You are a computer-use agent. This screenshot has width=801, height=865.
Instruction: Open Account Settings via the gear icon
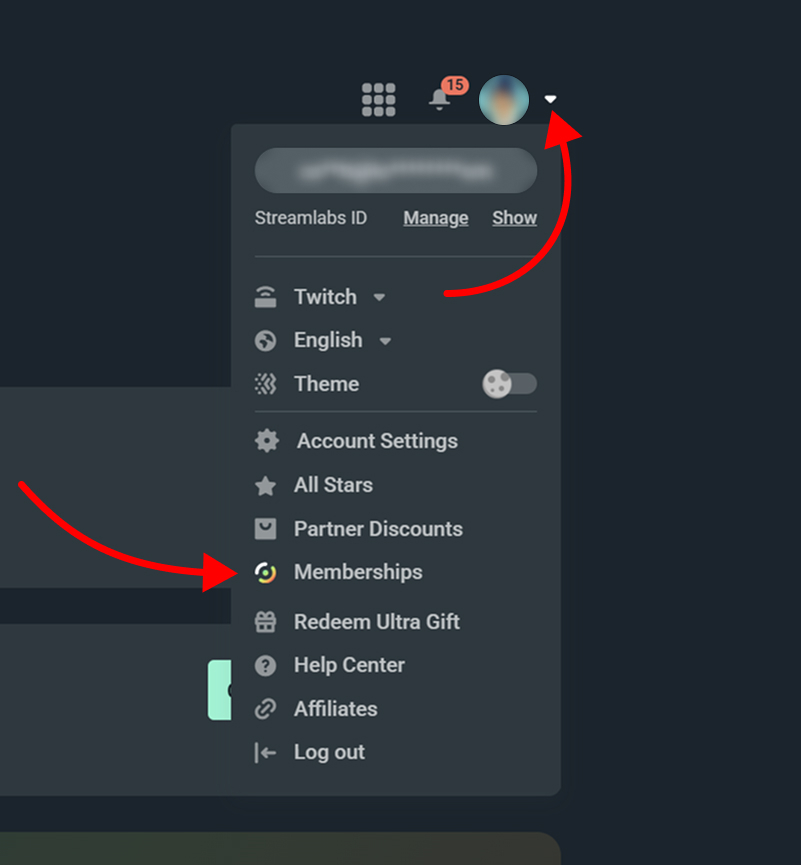tap(266, 441)
